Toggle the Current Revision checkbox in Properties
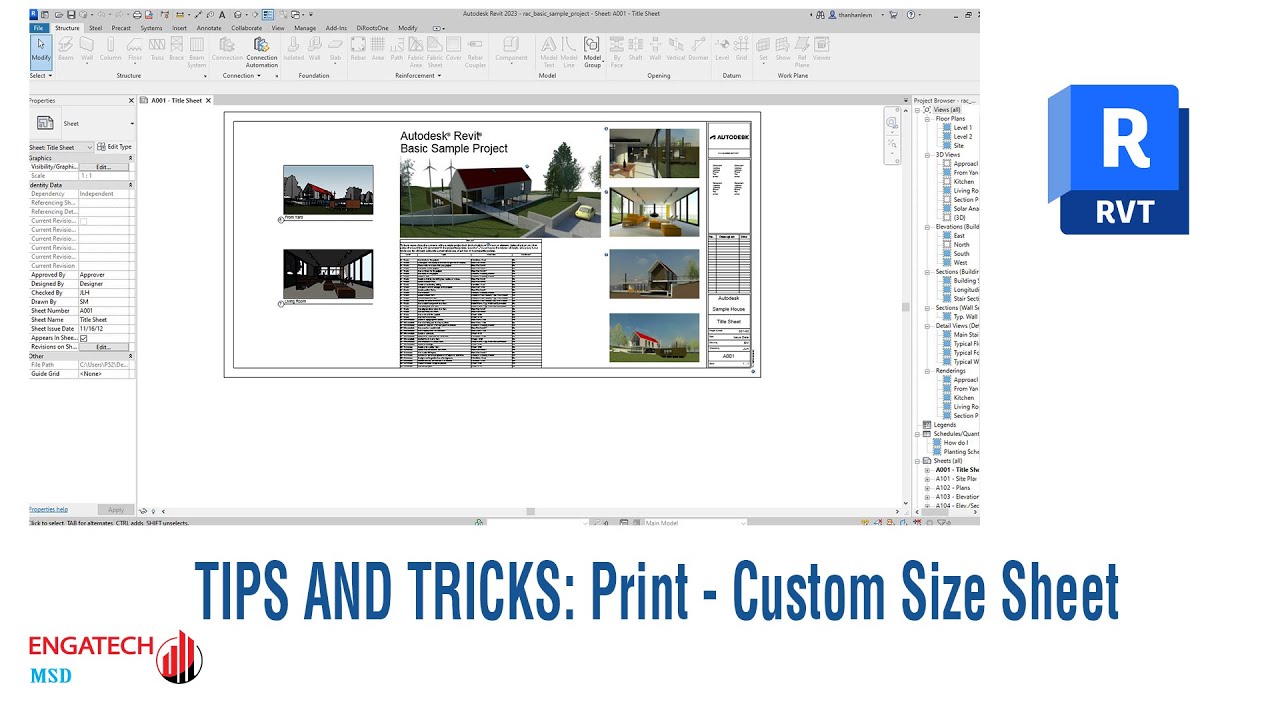 [x=84, y=221]
